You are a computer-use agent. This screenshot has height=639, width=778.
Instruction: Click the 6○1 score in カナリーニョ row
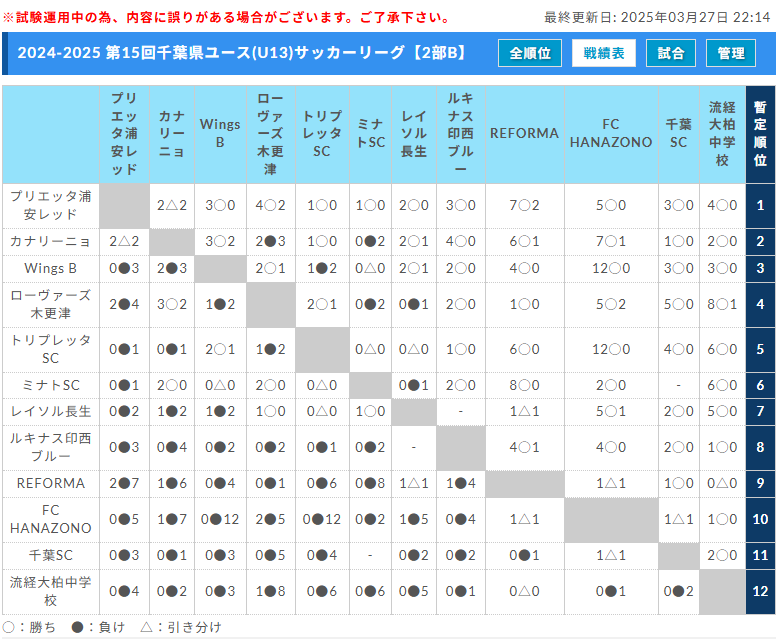coord(524,242)
